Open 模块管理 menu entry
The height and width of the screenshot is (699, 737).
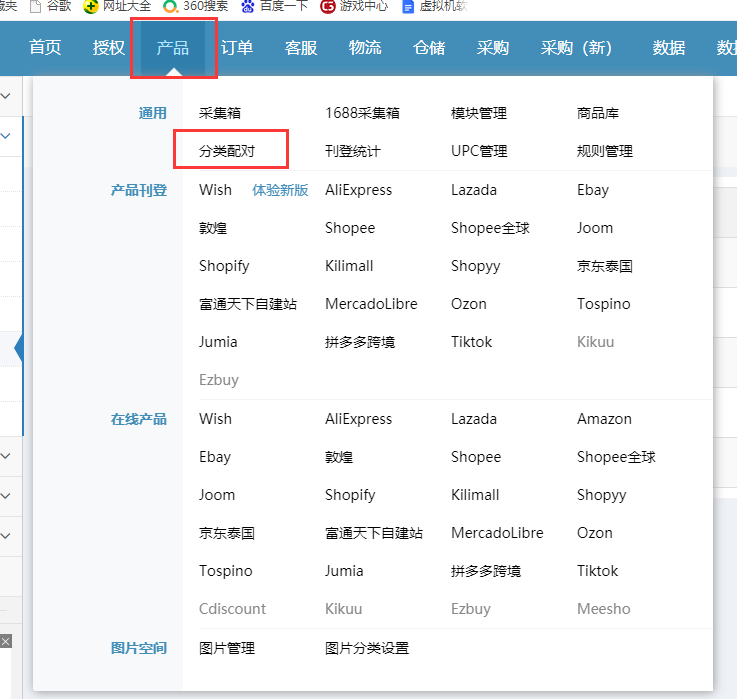click(479, 113)
